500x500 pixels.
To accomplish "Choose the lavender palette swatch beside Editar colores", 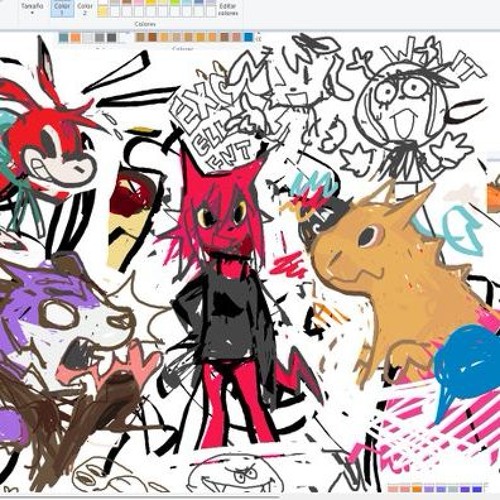I will click(211, 2).
